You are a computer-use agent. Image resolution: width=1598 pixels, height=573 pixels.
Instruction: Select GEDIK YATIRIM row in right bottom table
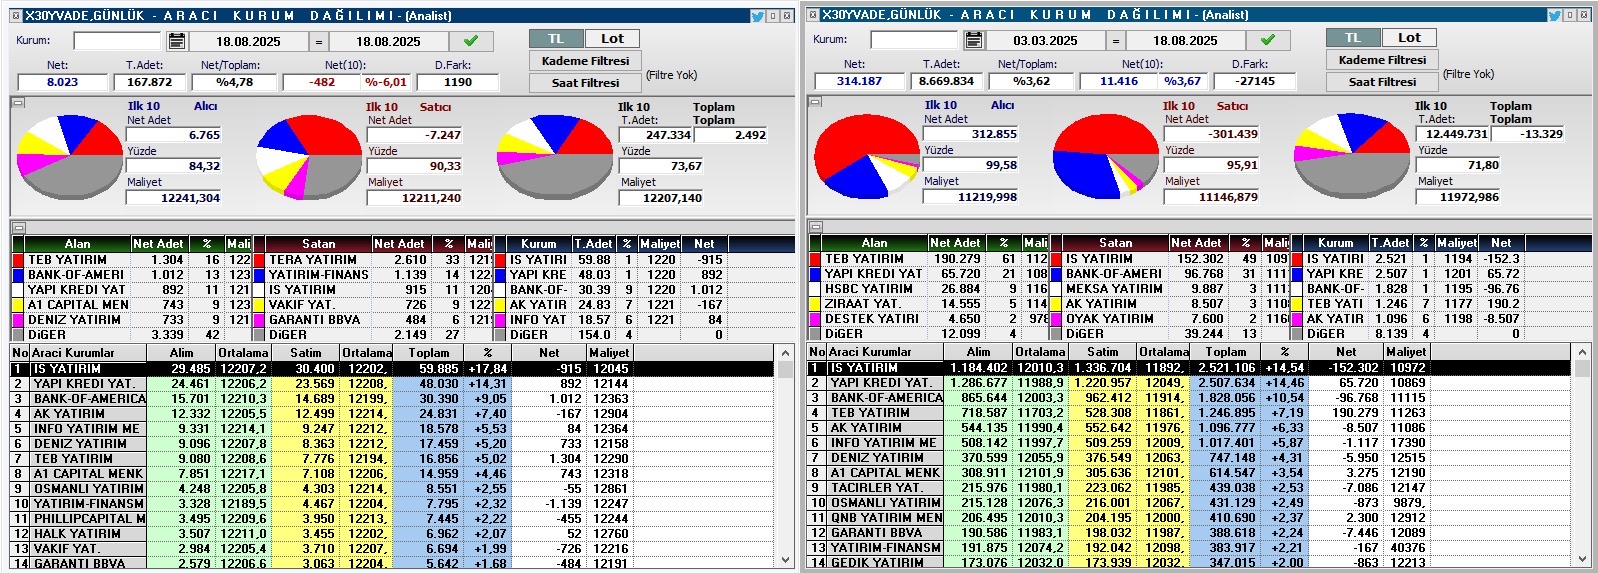1189,563
